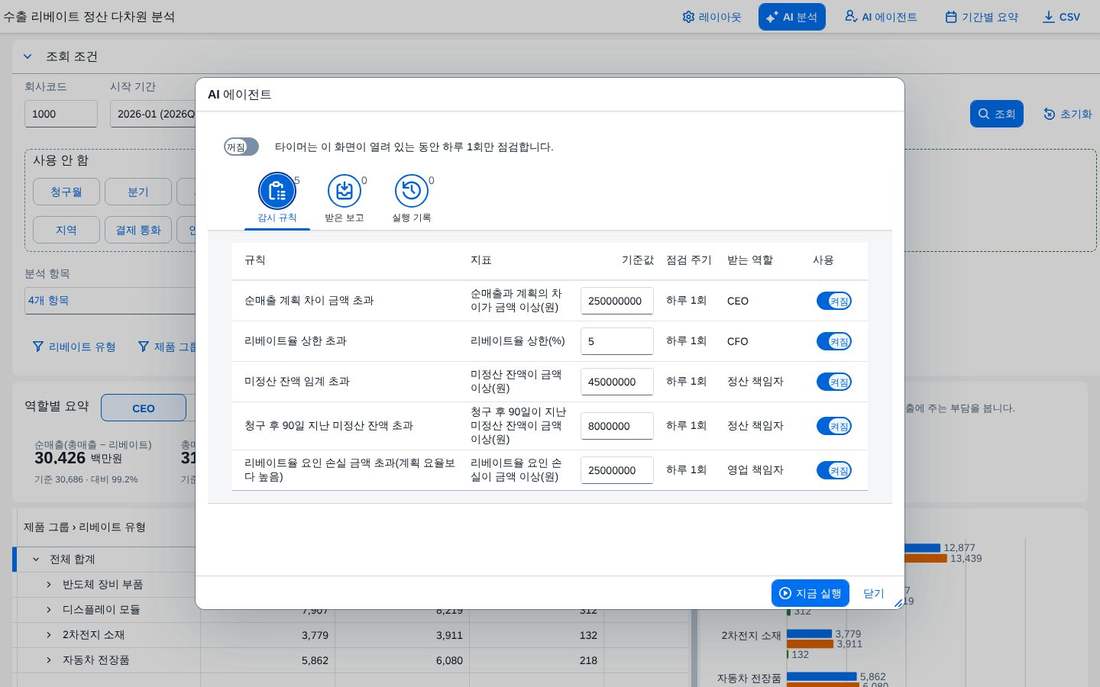Click the 지표 column header
The width and height of the screenshot is (1100, 687).
pos(481,260)
